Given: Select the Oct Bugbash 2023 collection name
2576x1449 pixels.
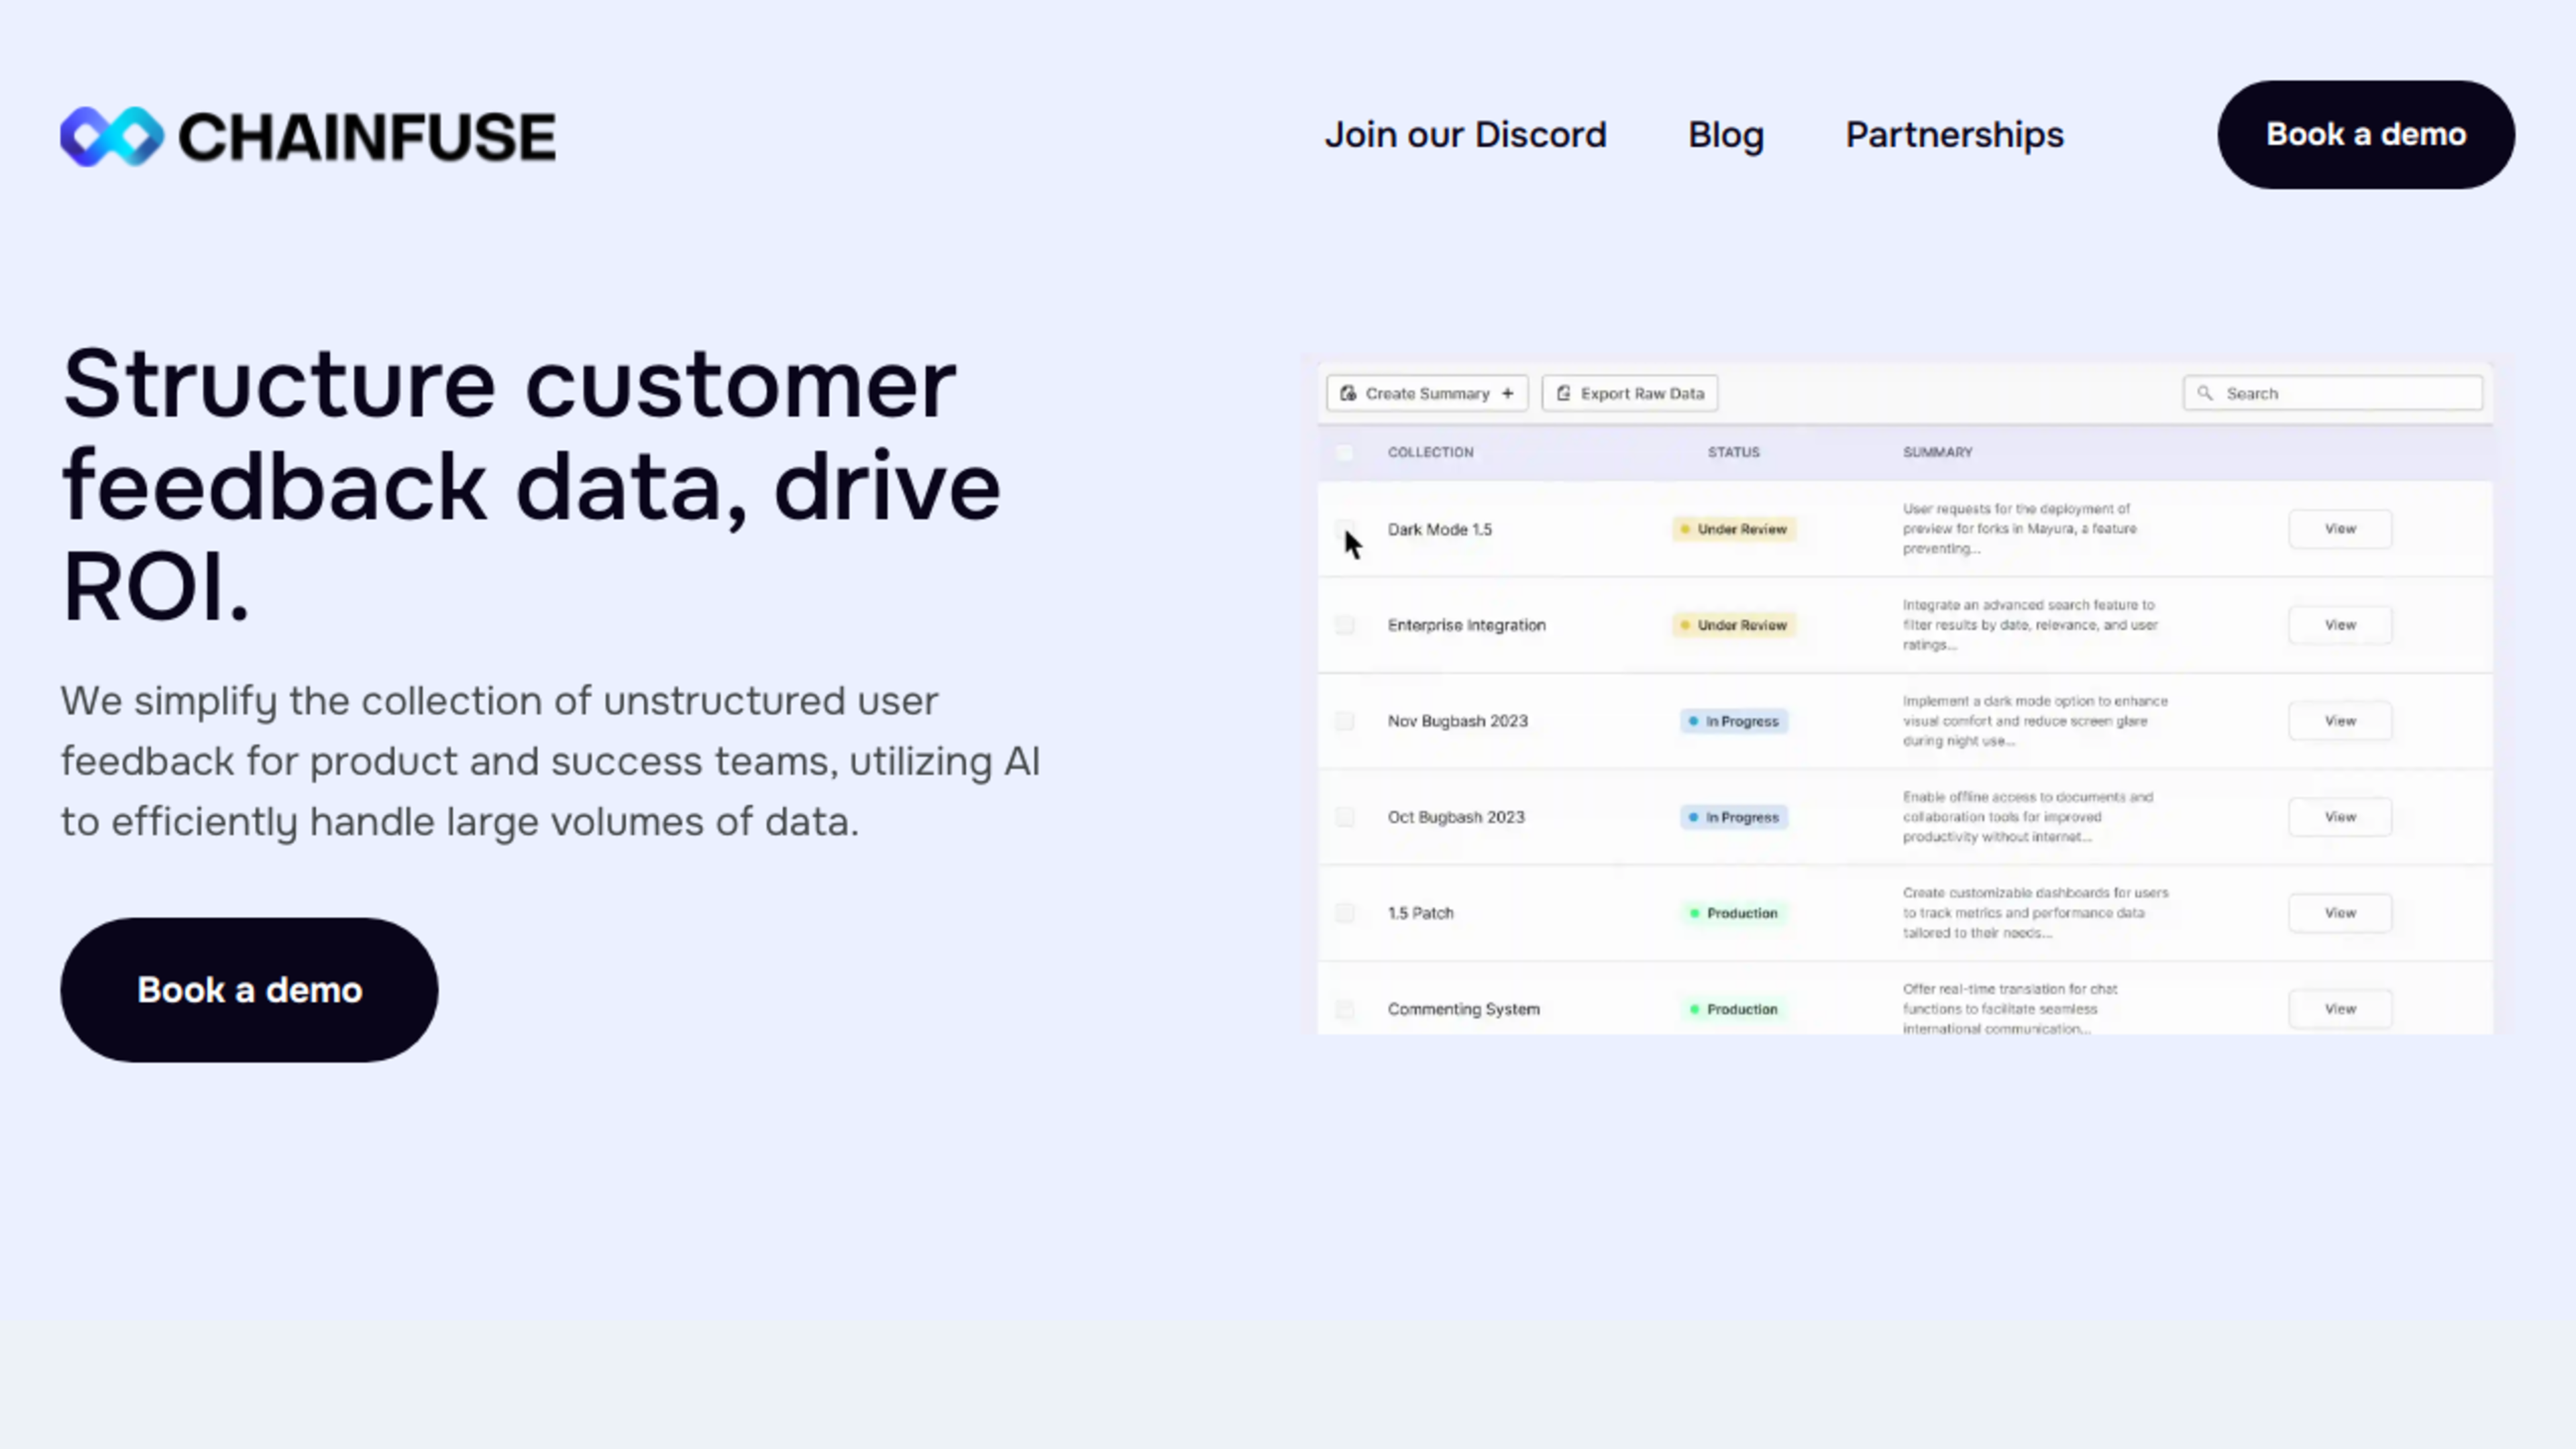Looking at the screenshot, I should click(1456, 817).
